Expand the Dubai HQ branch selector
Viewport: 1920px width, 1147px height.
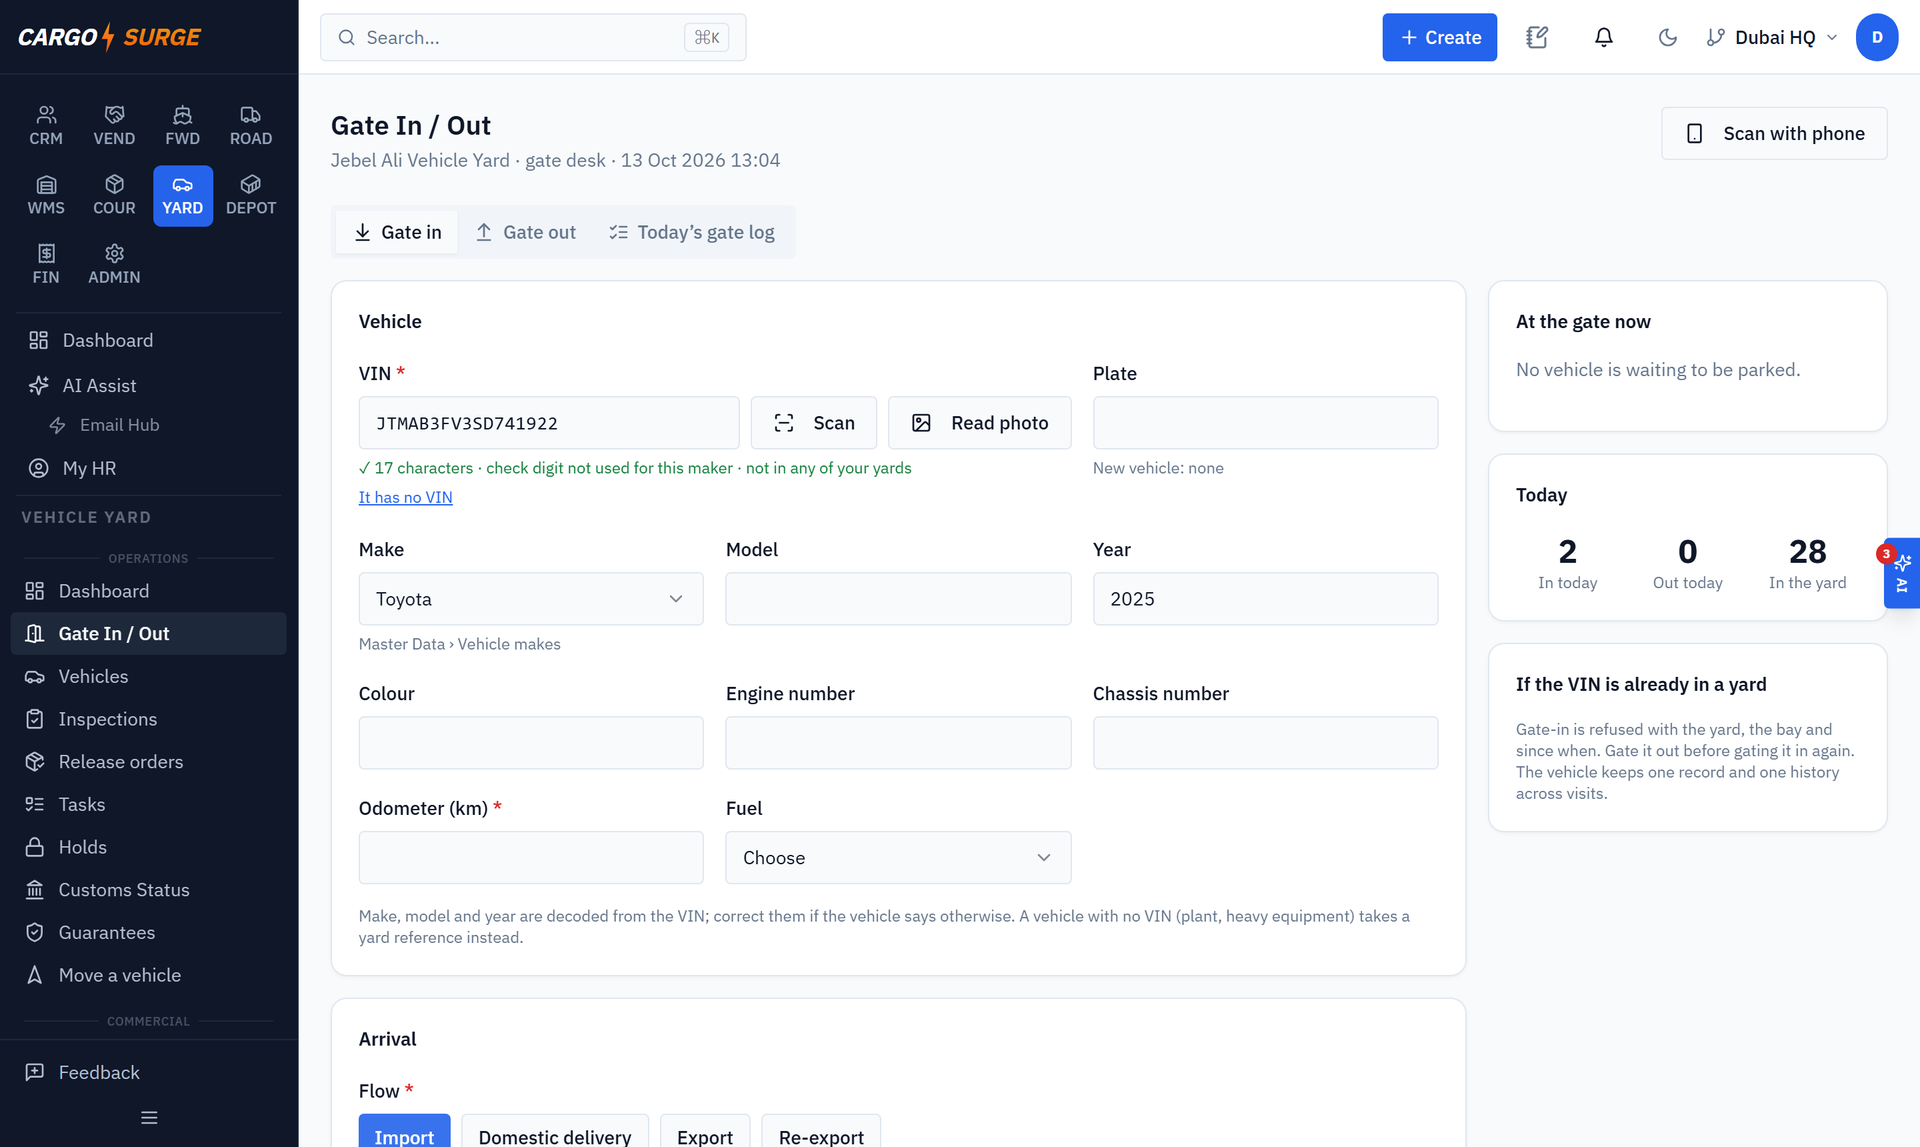tap(1772, 37)
